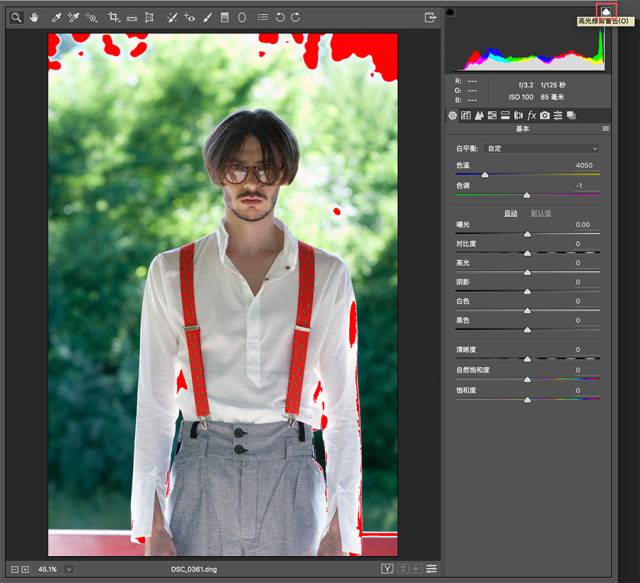Click the color temperature value 4050
The image size is (640, 583).
click(x=584, y=165)
